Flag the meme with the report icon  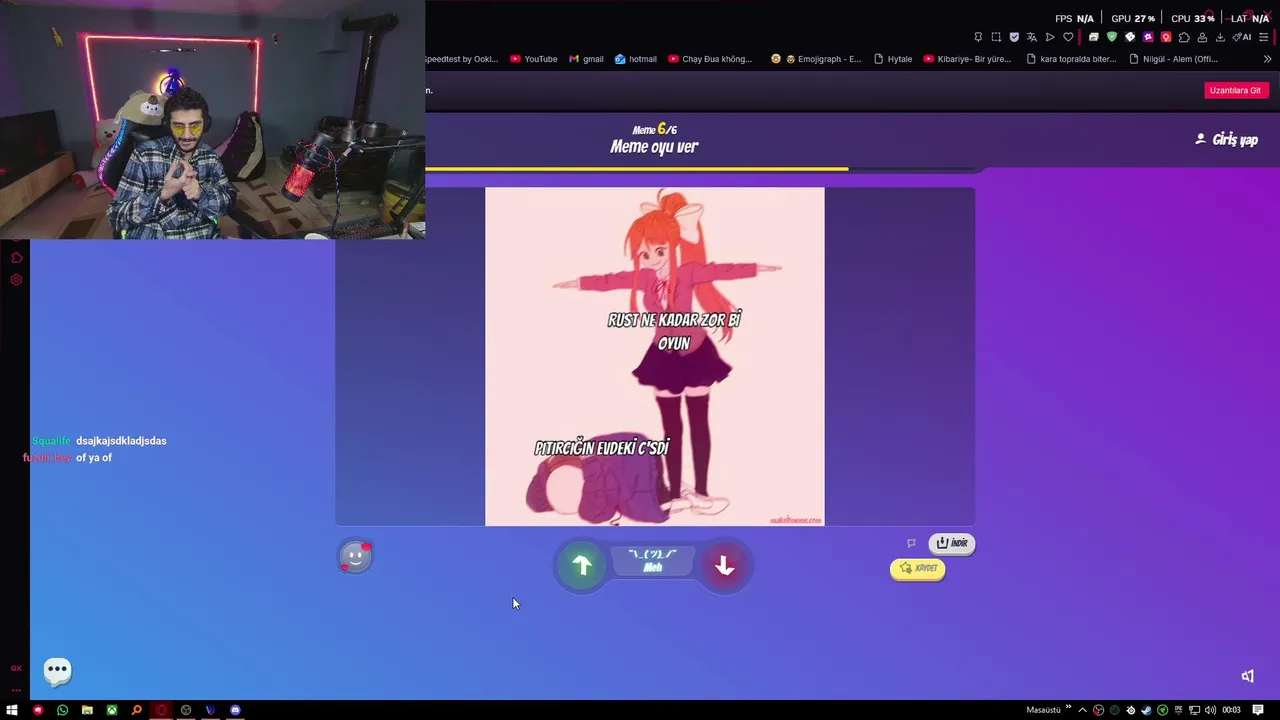coord(911,543)
